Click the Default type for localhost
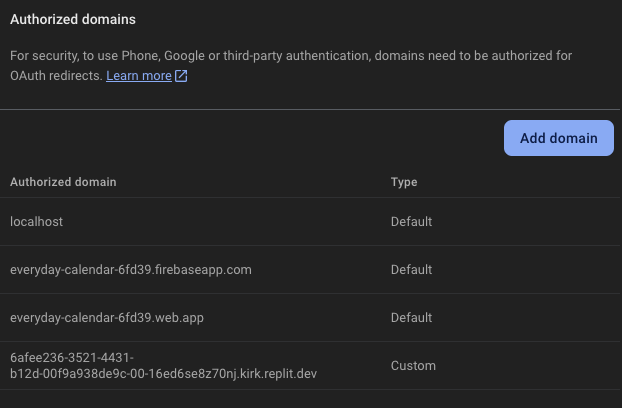The width and height of the screenshot is (622, 408). [x=411, y=222]
